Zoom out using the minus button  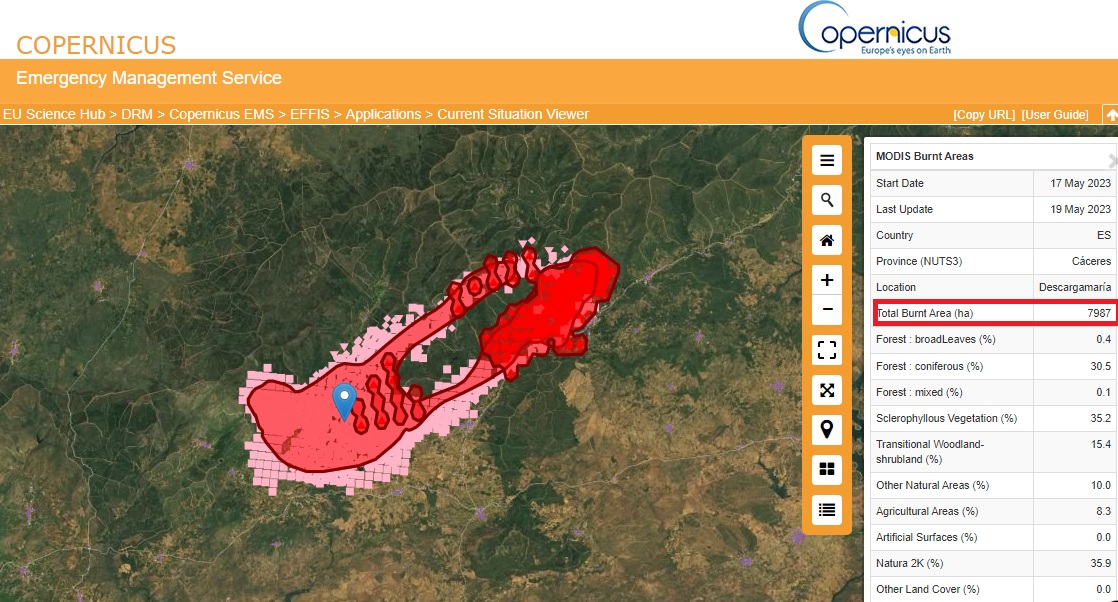click(x=826, y=310)
